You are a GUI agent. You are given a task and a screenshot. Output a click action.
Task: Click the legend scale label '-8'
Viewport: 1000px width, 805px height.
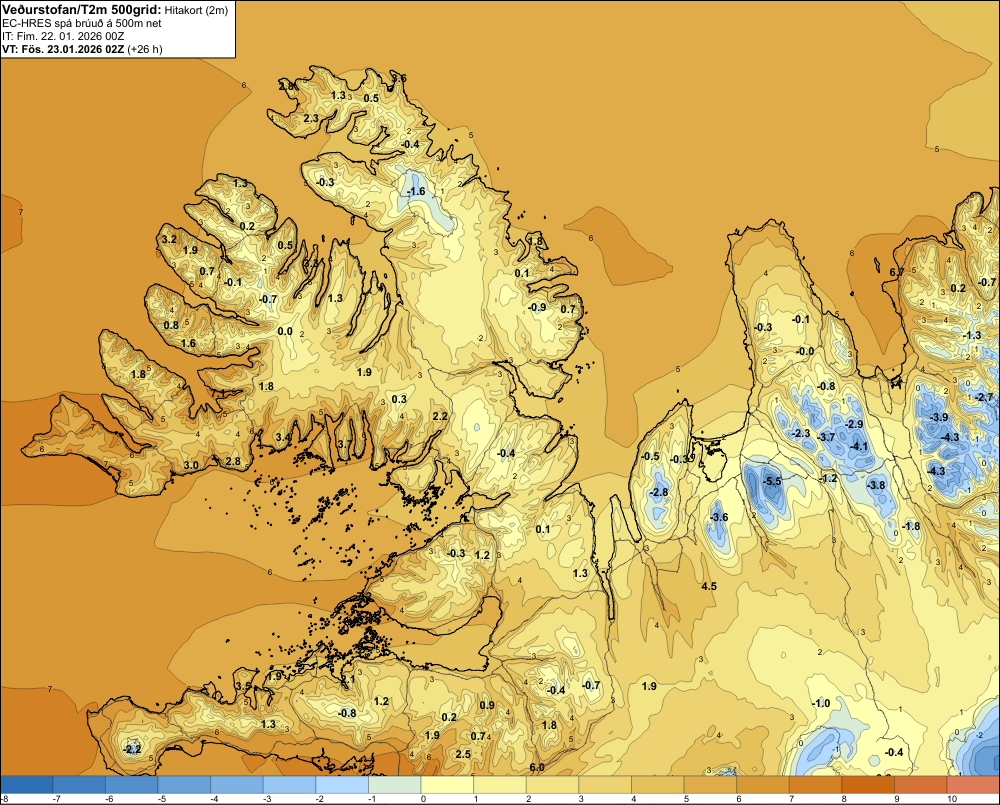coord(5,799)
